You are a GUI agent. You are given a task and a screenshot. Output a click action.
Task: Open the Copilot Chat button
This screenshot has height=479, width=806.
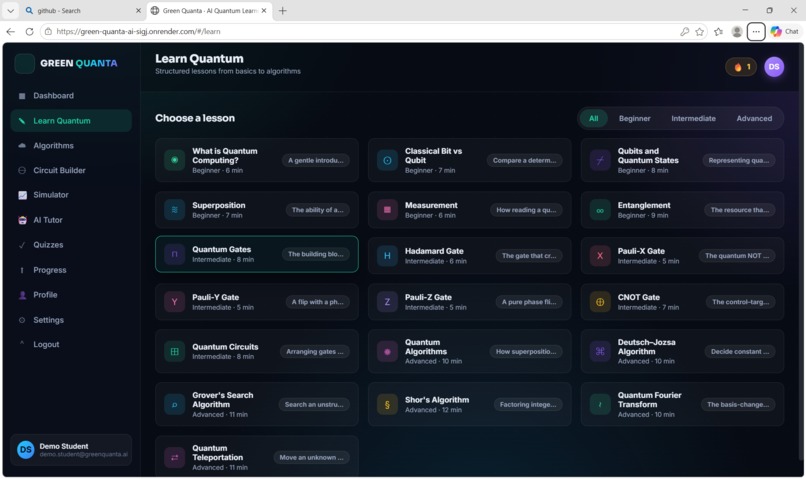click(x=784, y=32)
